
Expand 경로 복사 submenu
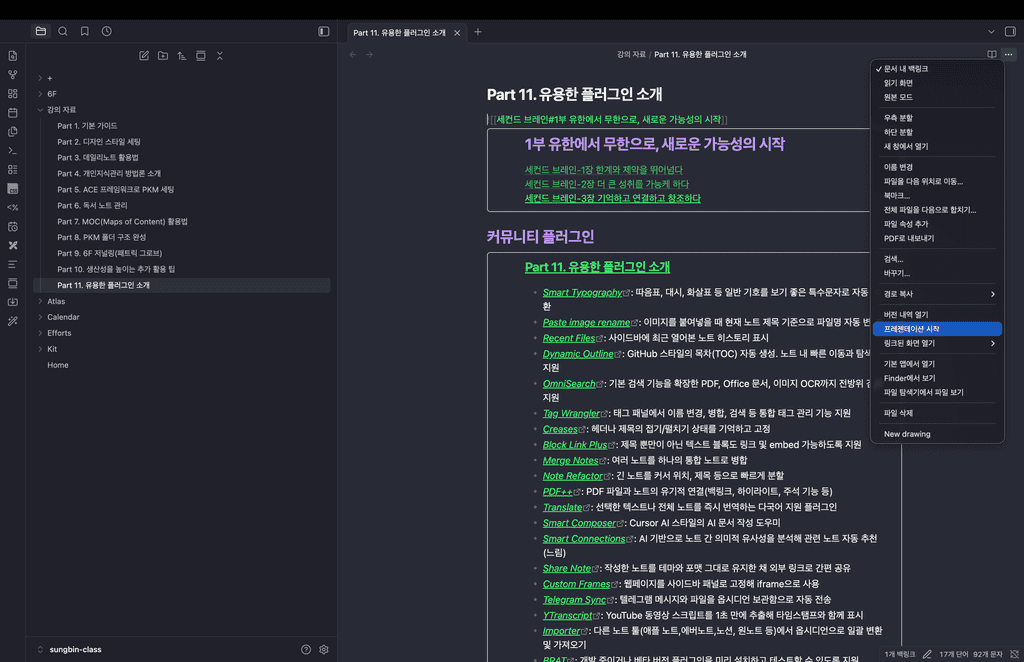tap(937, 294)
